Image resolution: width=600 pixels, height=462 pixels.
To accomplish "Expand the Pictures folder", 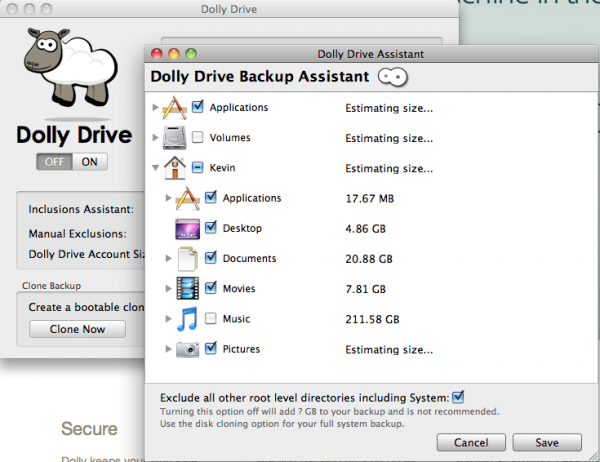I will tap(168, 349).
